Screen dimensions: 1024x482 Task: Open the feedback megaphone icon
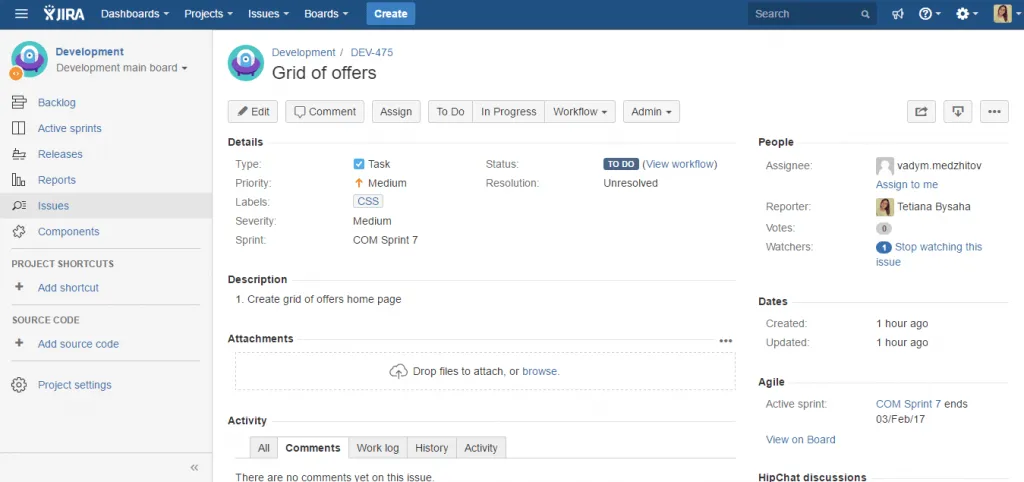point(898,14)
